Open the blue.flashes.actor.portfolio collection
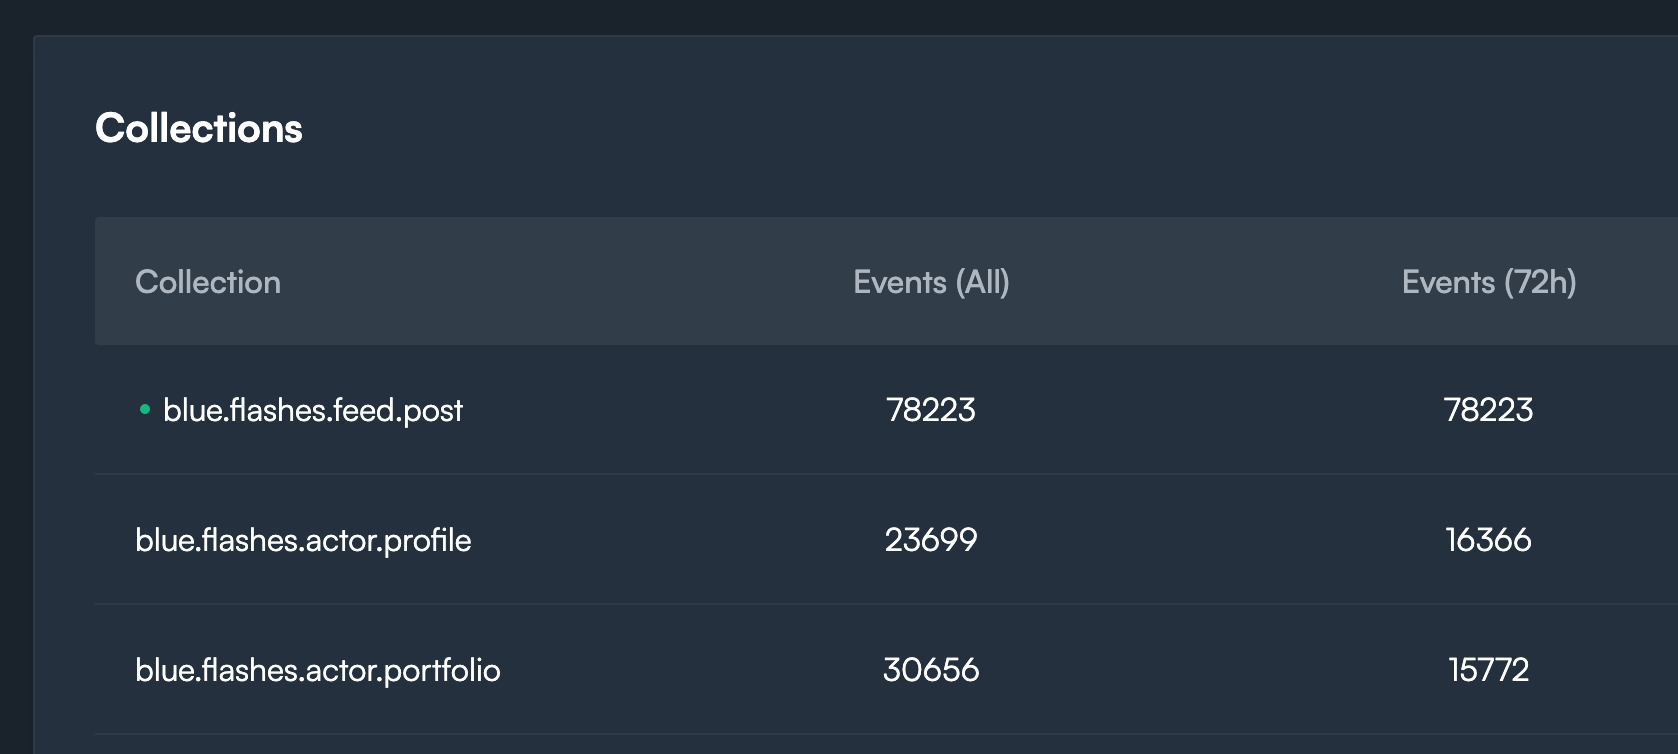 click(x=318, y=670)
